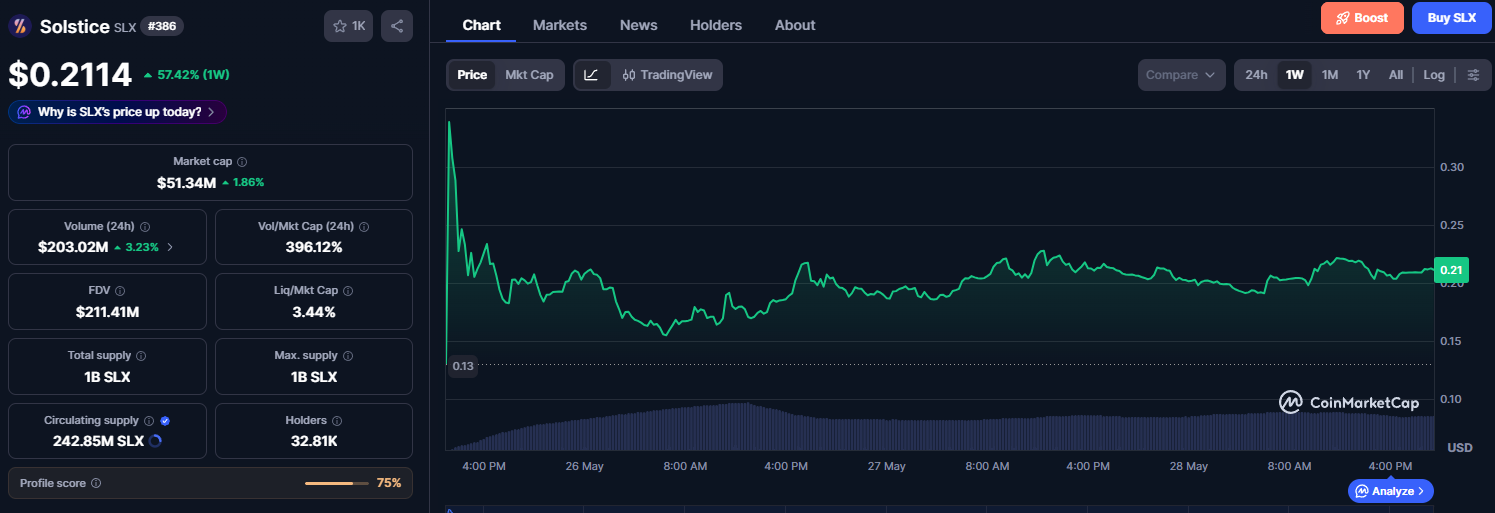Select the Mkt Cap toggle
The height and width of the screenshot is (513, 1495).
[529, 75]
